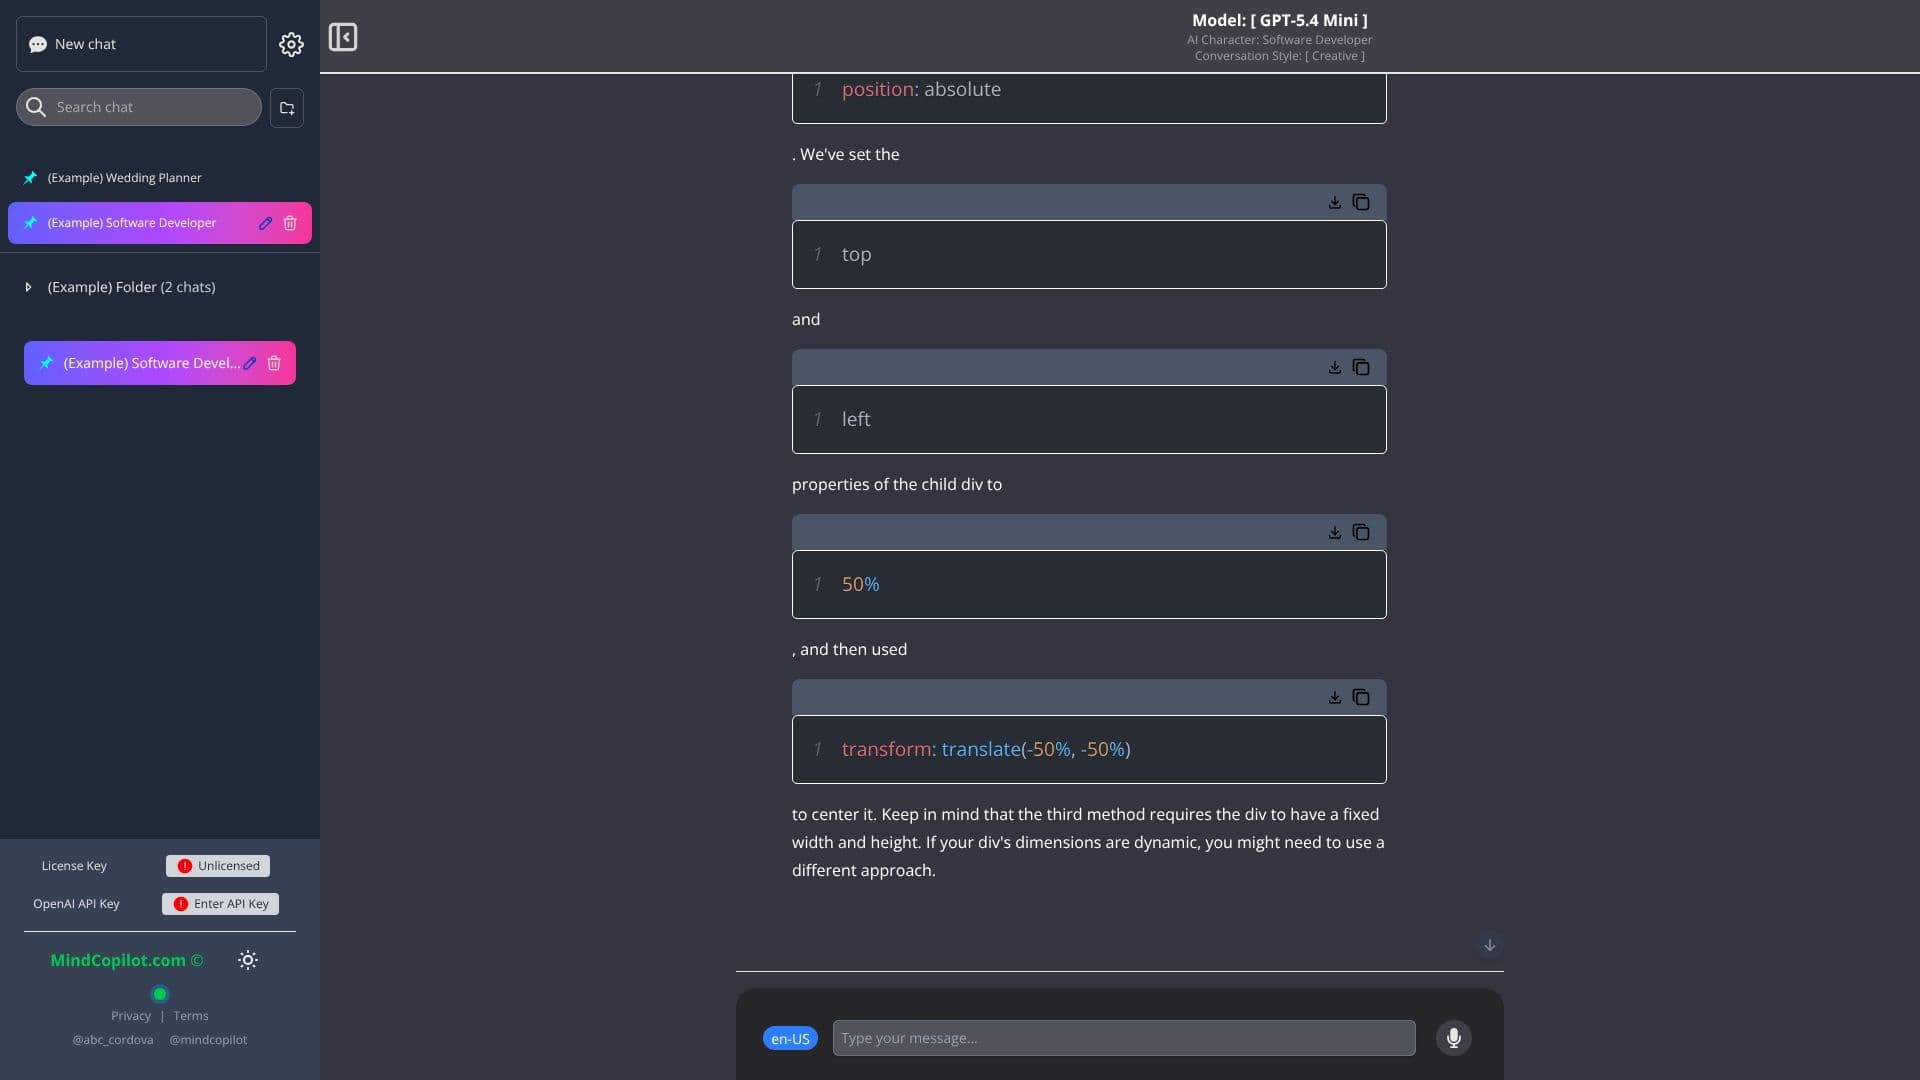Open the MindCopilot.com link
This screenshot has height=1080, width=1920.
point(126,960)
